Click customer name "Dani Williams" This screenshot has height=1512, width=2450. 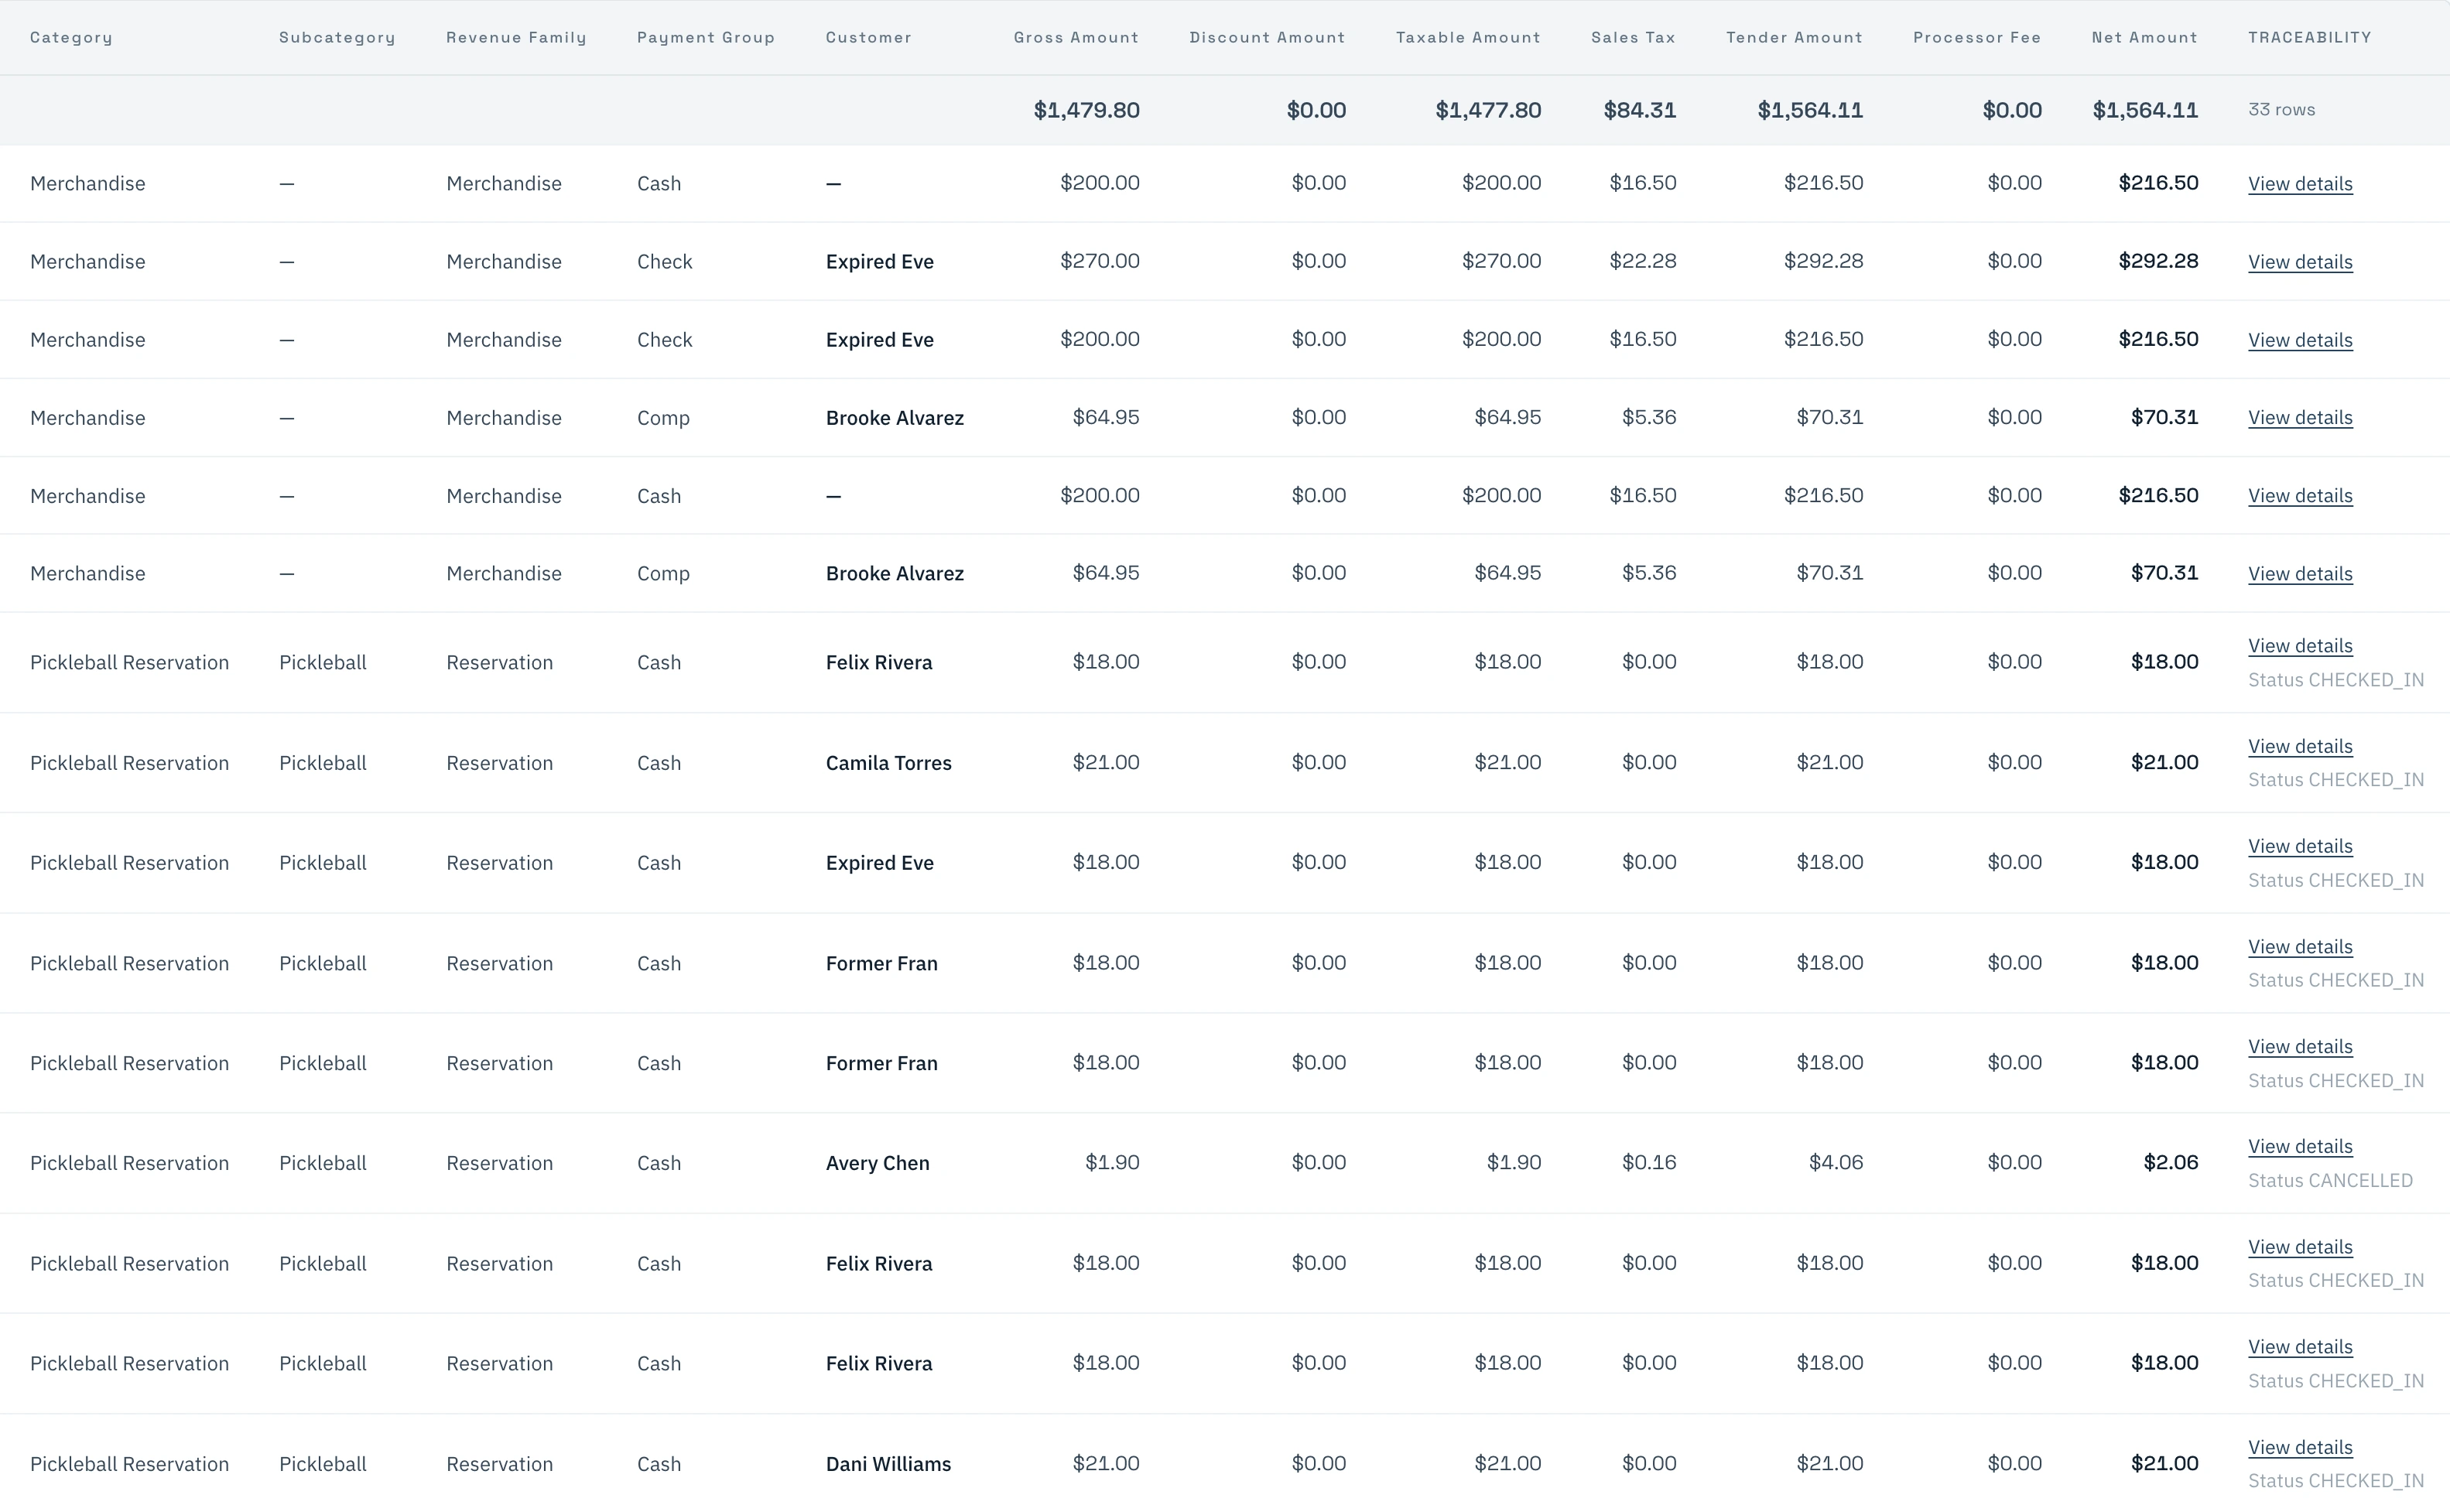888,1464
